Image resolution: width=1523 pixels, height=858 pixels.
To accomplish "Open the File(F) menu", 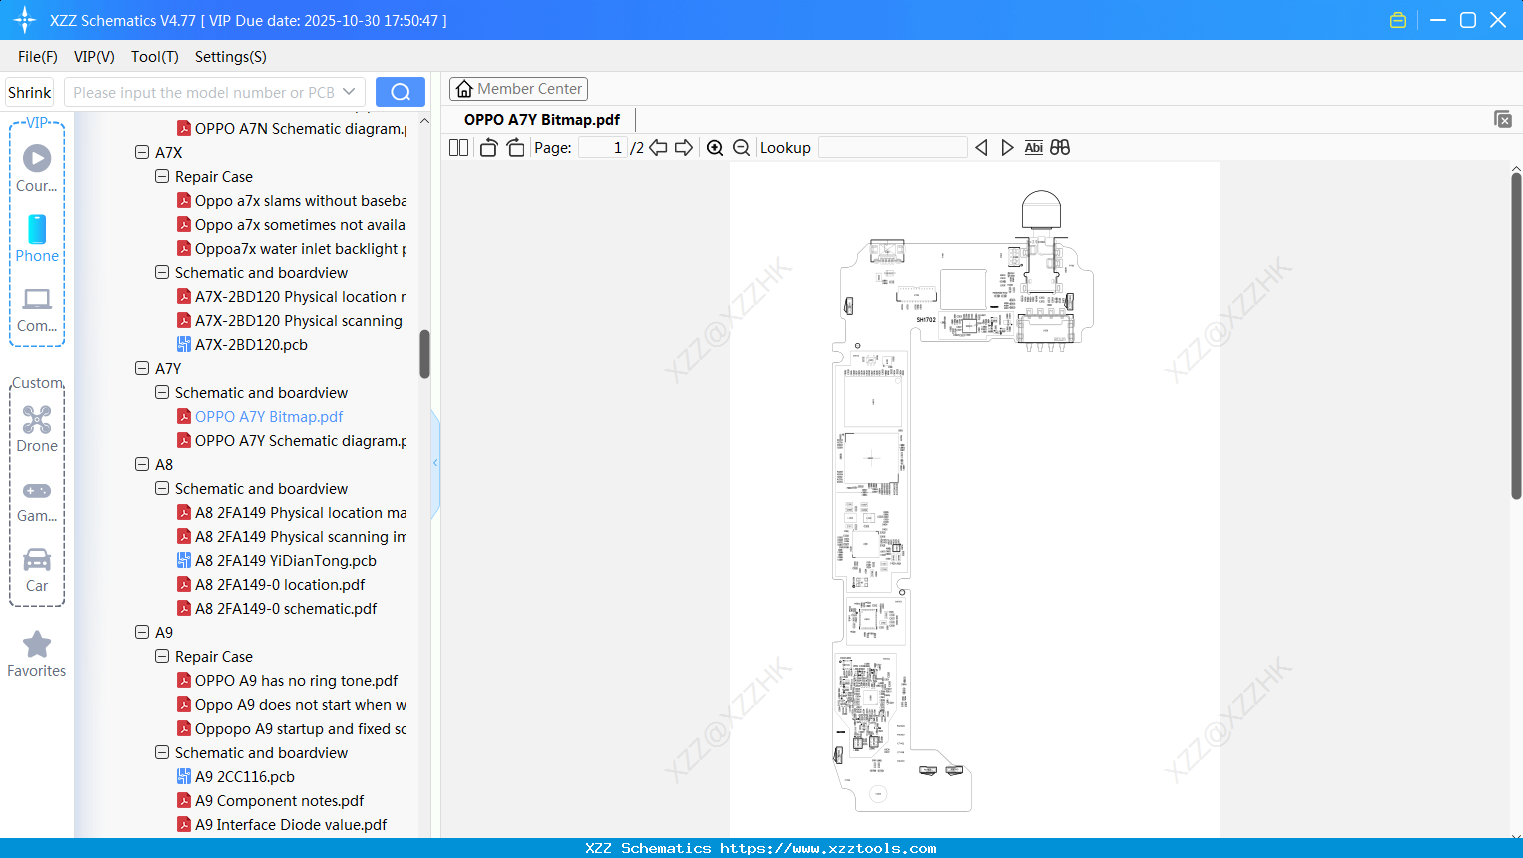I will click(38, 57).
